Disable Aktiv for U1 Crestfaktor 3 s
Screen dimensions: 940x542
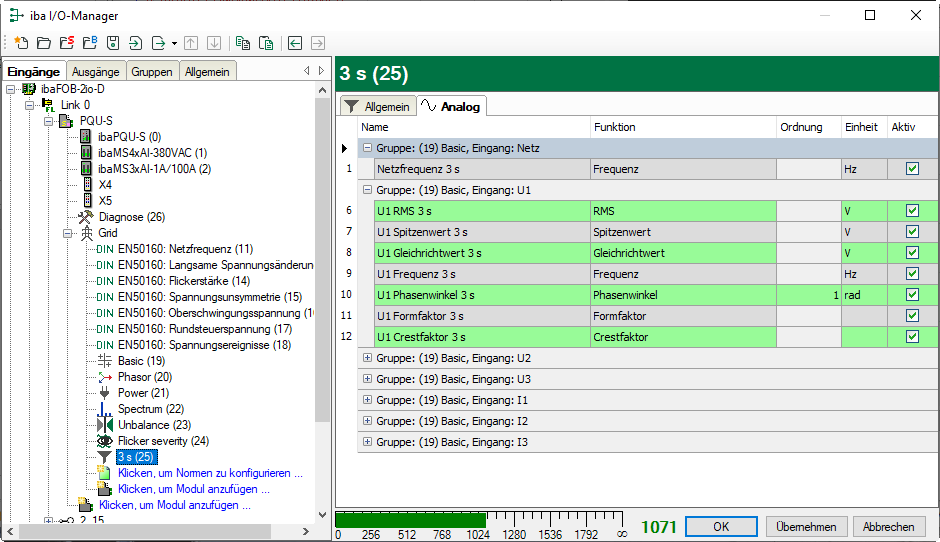[x=912, y=337]
